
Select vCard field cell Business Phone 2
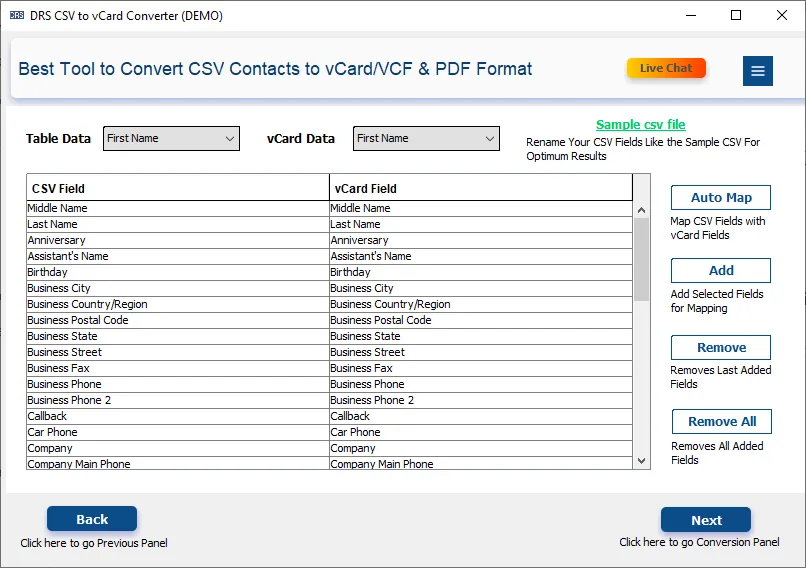(x=481, y=400)
